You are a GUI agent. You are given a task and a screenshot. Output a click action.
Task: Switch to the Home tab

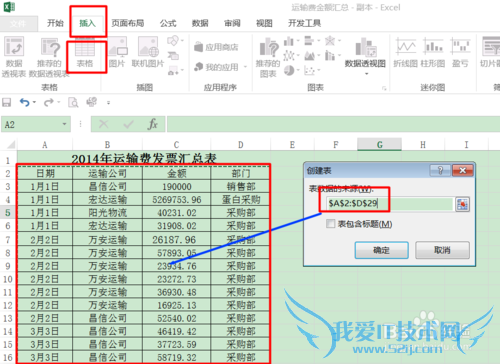(x=55, y=23)
